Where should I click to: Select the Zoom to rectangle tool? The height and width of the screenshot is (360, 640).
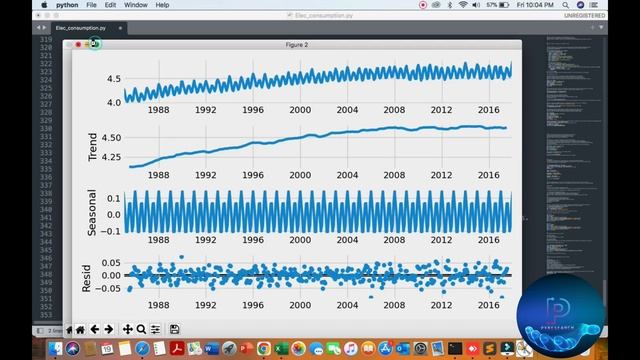141,329
